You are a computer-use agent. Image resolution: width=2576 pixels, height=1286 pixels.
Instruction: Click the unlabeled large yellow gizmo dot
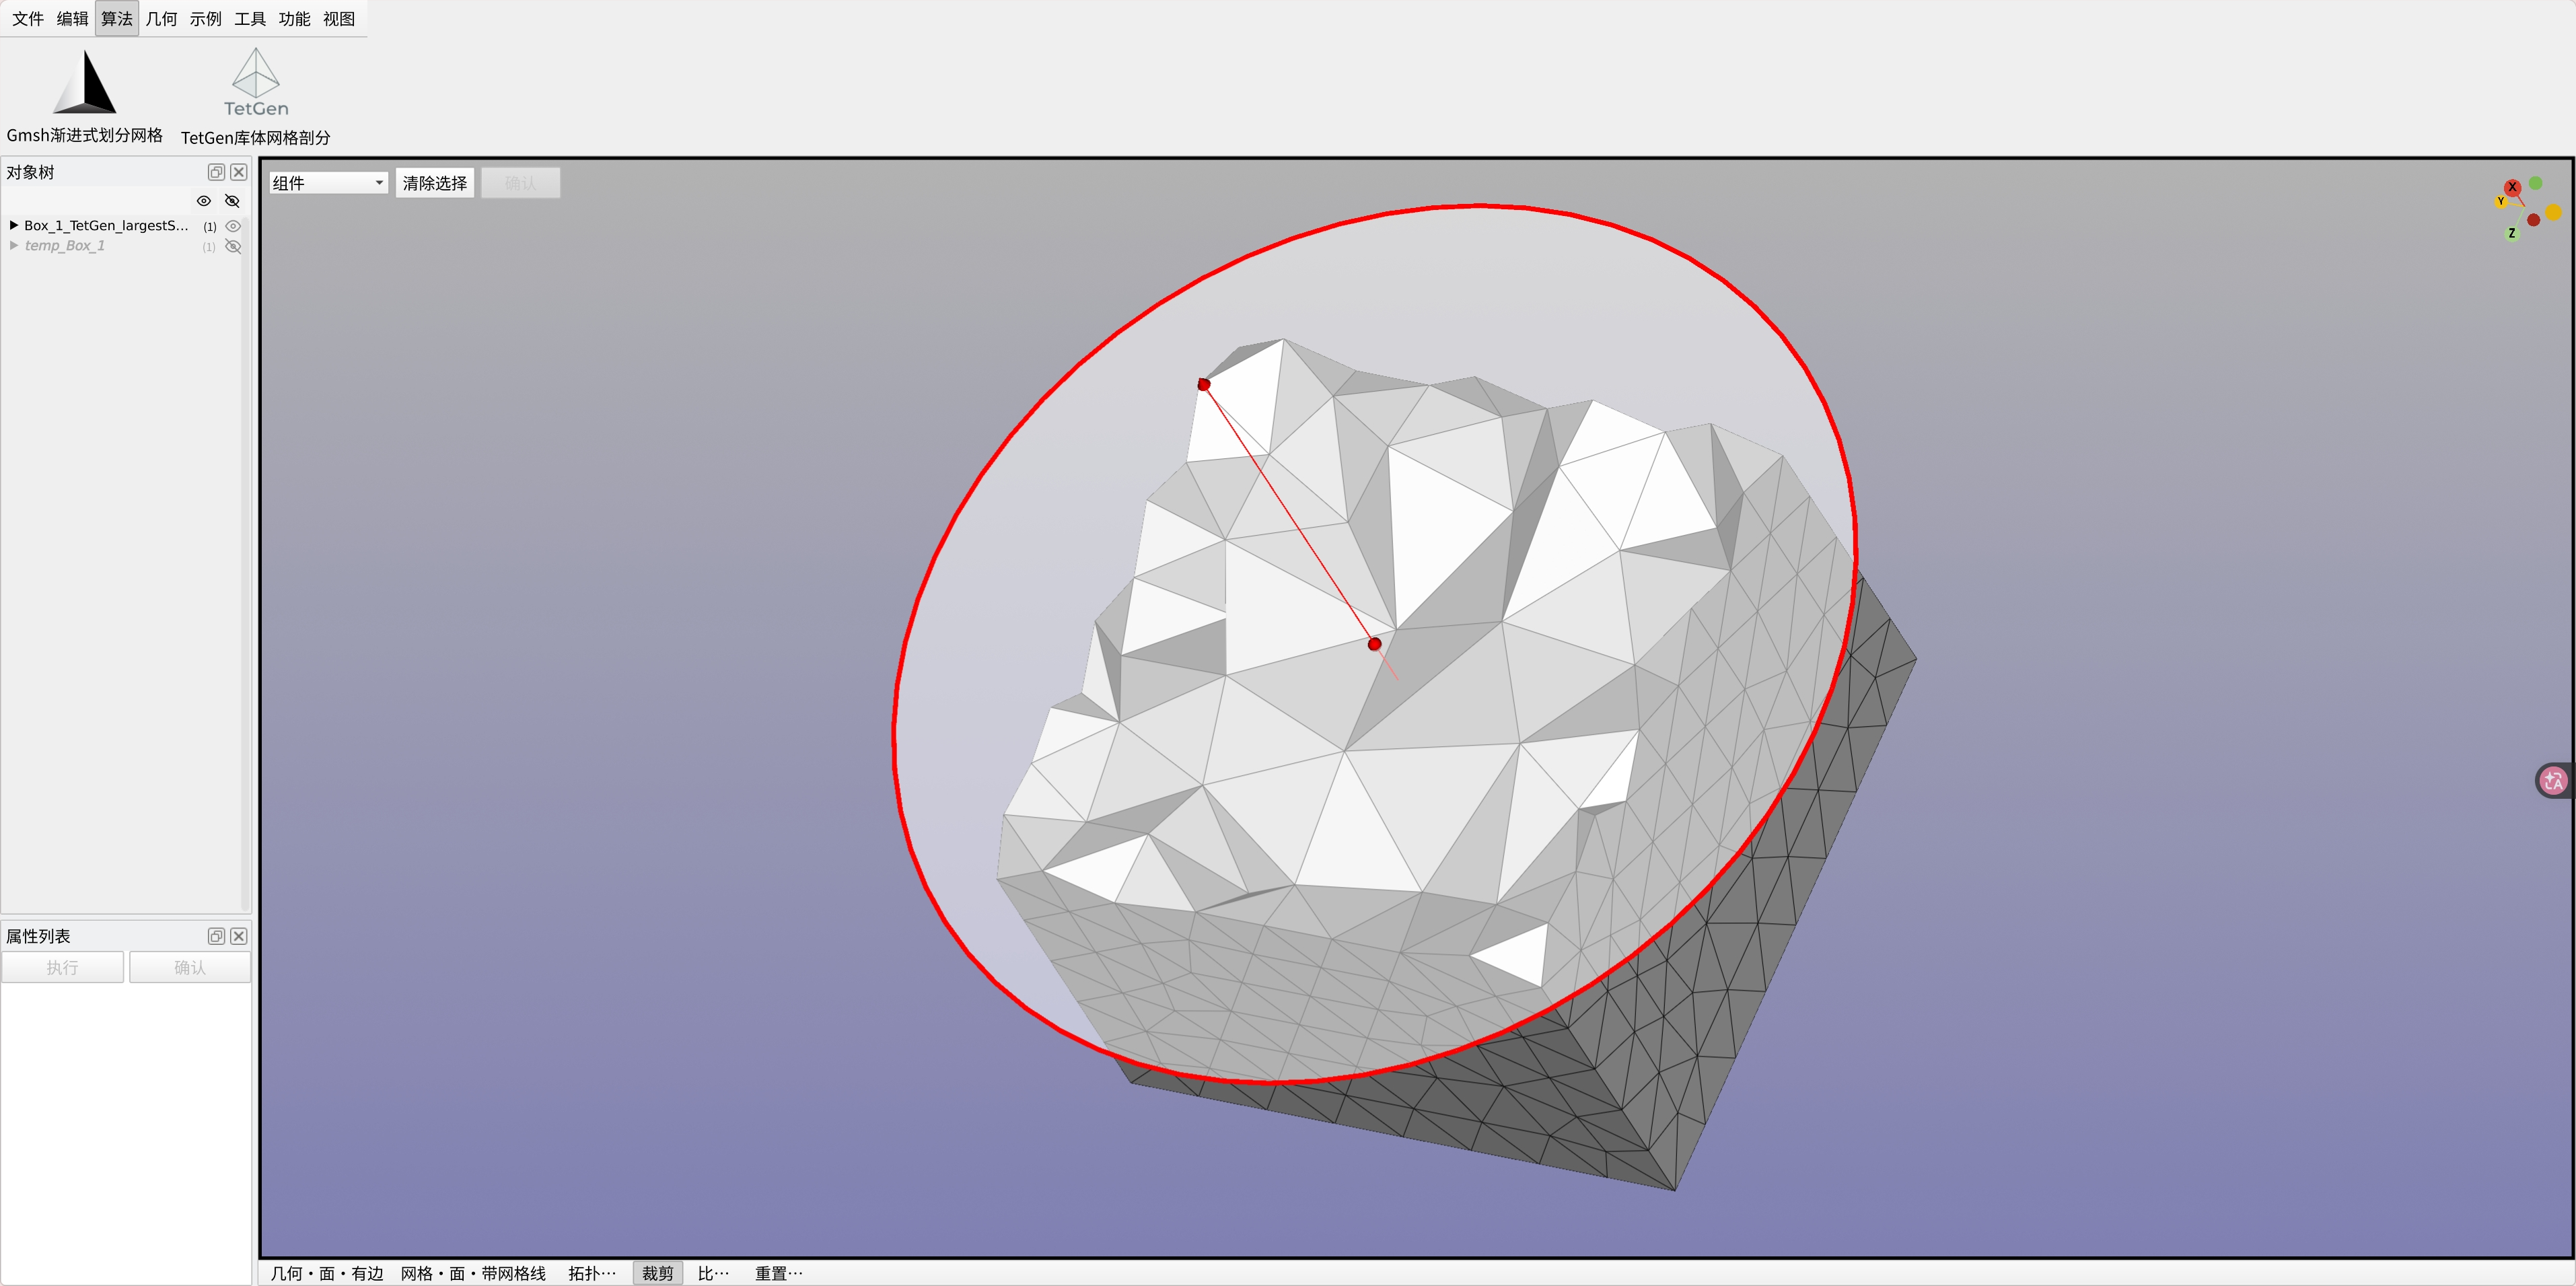coord(2553,212)
